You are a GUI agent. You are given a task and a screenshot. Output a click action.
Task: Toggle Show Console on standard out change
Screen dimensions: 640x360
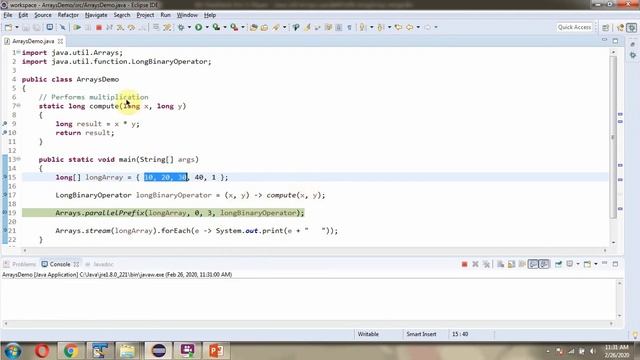(x=533, y=264)
